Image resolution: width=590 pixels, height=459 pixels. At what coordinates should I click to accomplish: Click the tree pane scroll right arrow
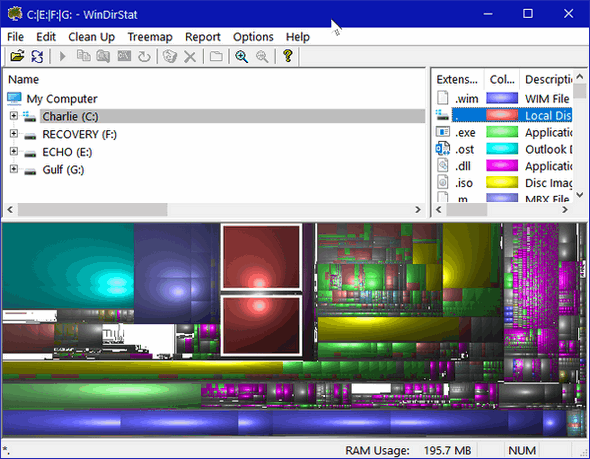(x=418, y=210)
